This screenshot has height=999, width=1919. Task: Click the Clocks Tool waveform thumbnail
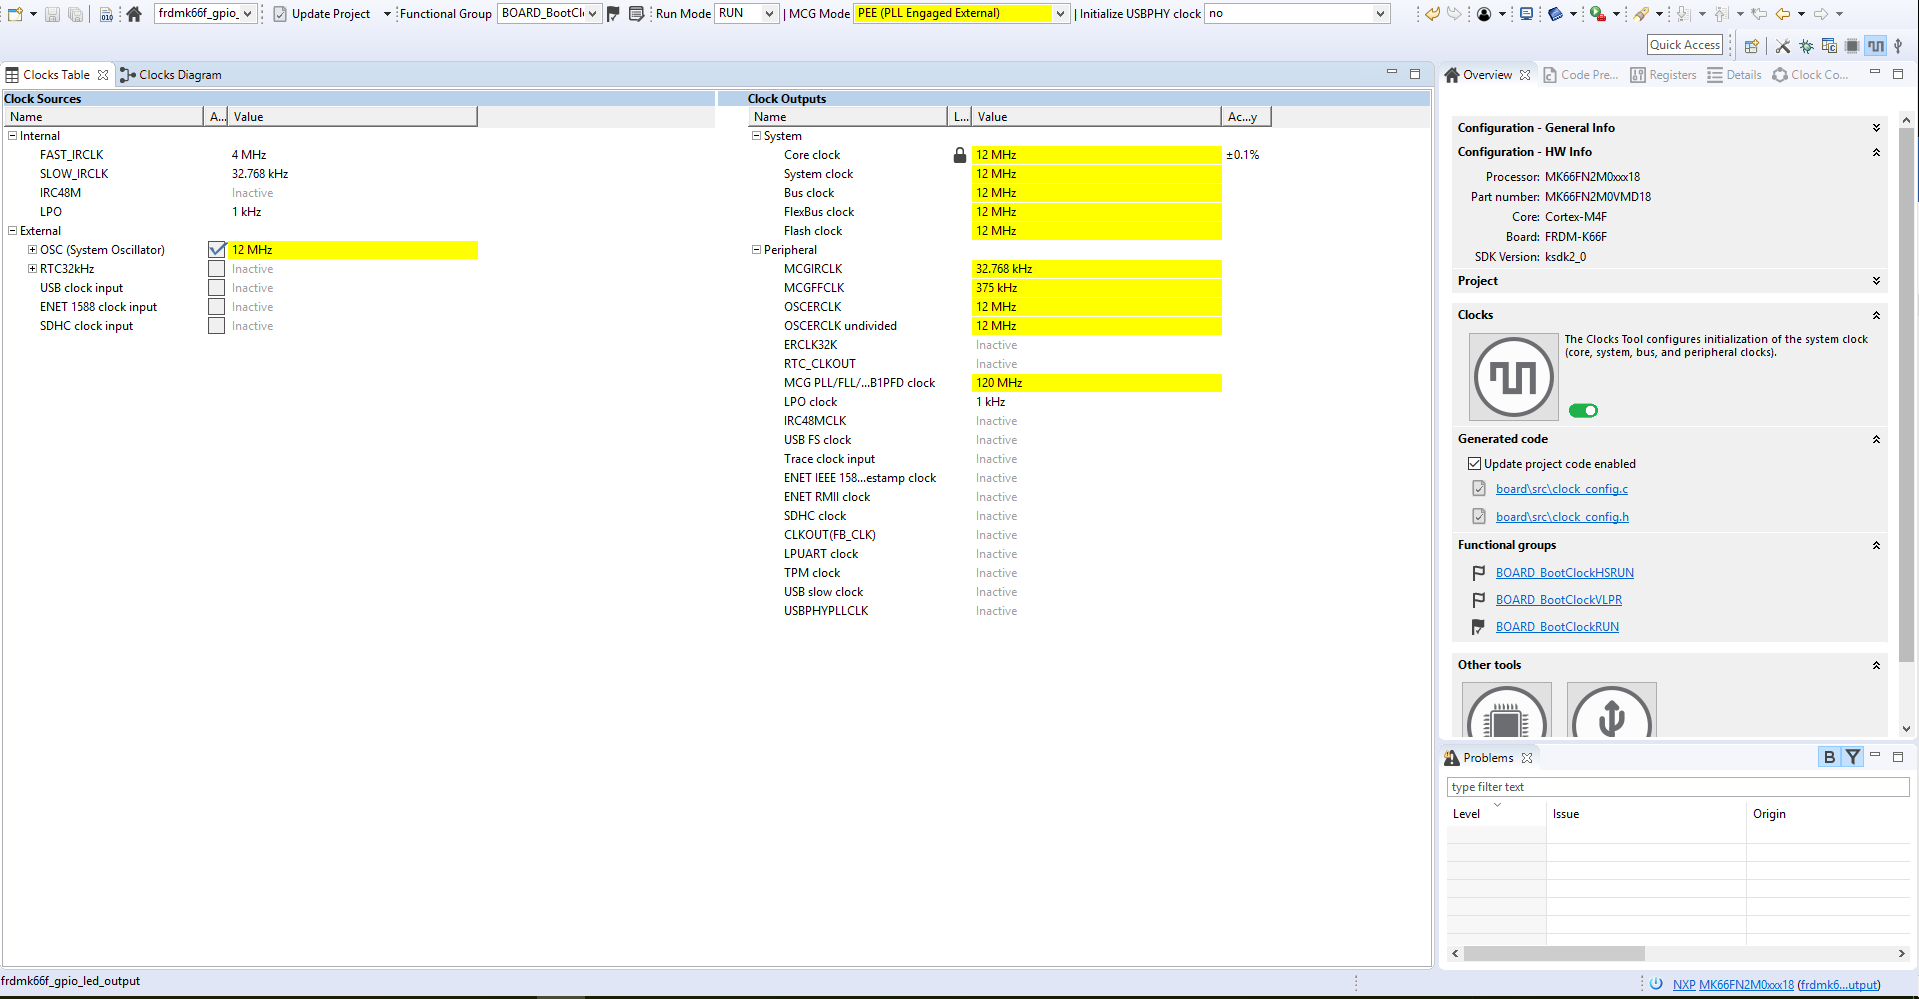(1513, 377)
